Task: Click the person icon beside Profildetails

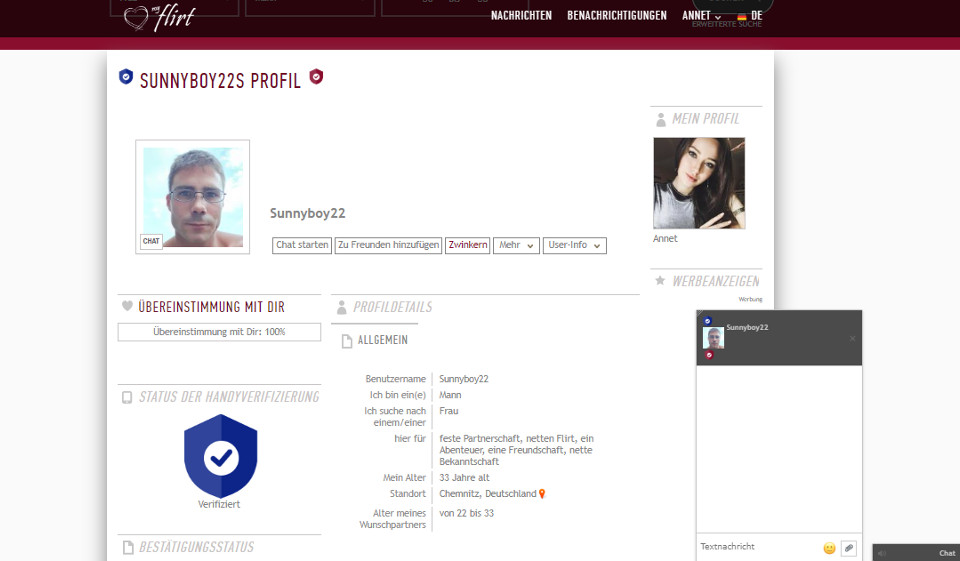Action: 342,307
